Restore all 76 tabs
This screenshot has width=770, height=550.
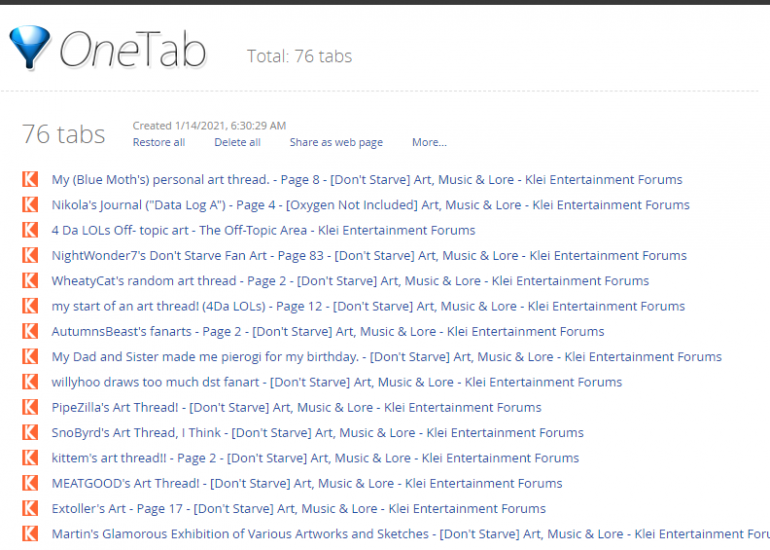pyautogui.click(x=159, y=142)
